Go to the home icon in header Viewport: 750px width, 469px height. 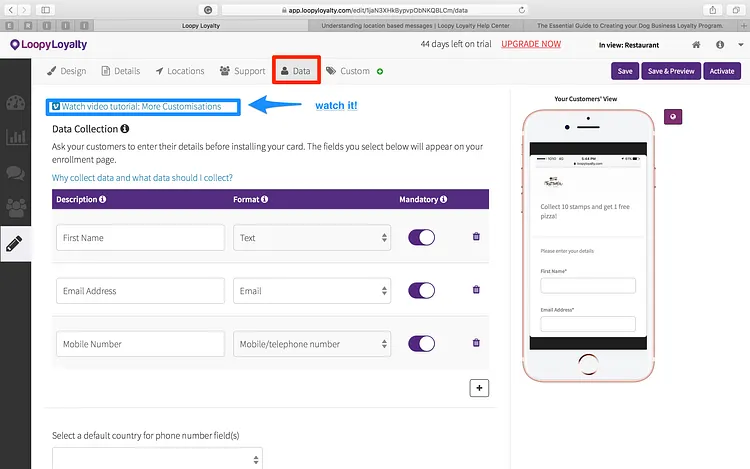click(x=696, y=44)
